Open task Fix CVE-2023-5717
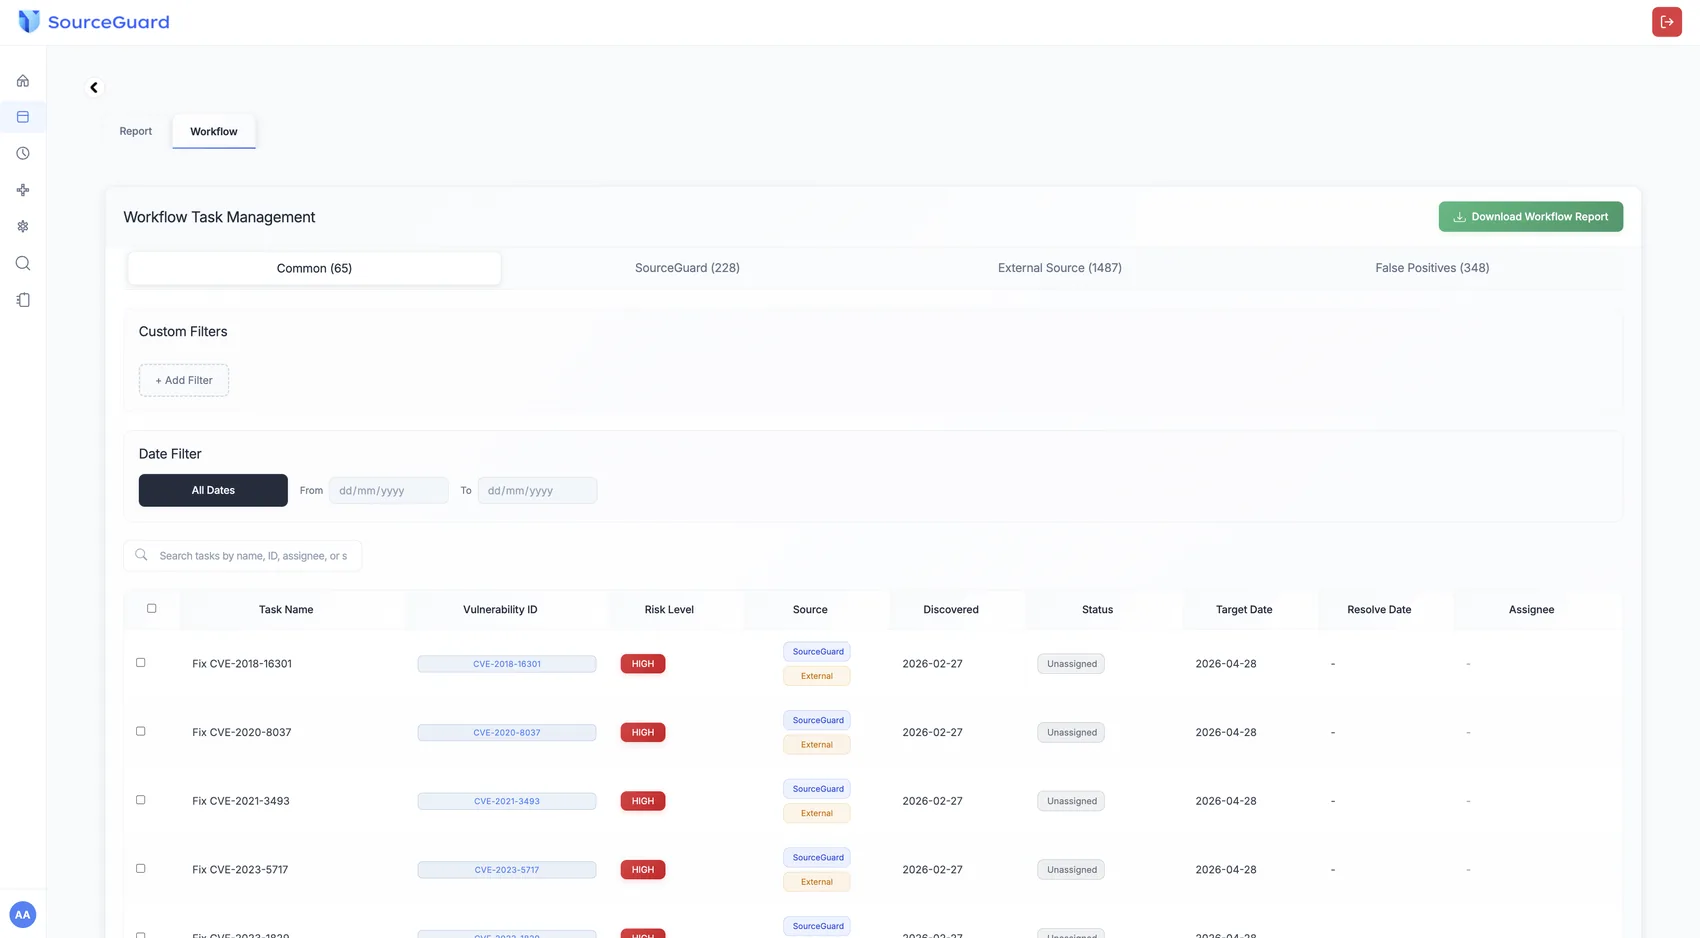The image size is (1700, 938). tap(240, 870)
